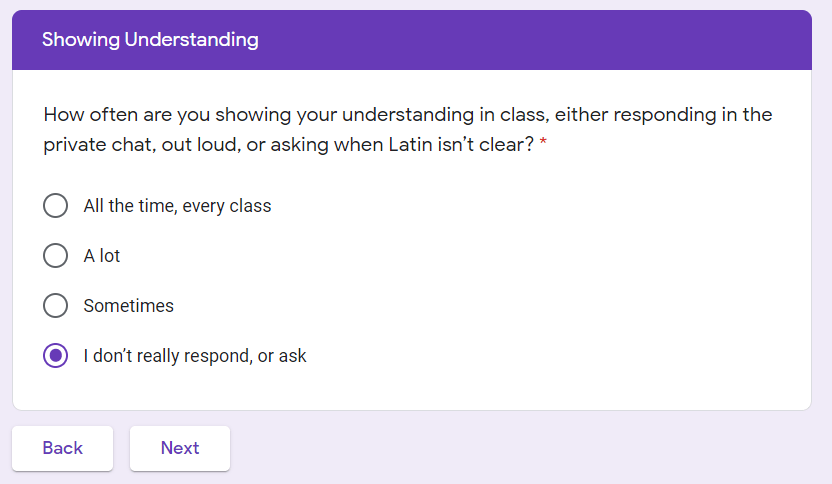
Task: Pick the "Sometimes" radio button
Action: [x=56, y=306]
